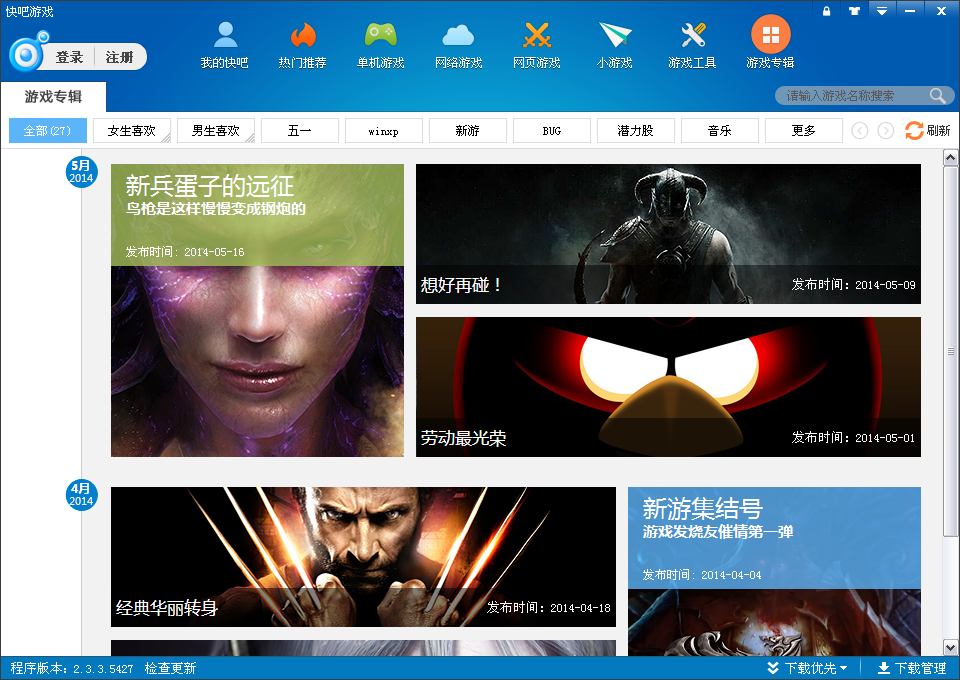
Task: Open 我的快吧 profile icon
Action: 225,35
